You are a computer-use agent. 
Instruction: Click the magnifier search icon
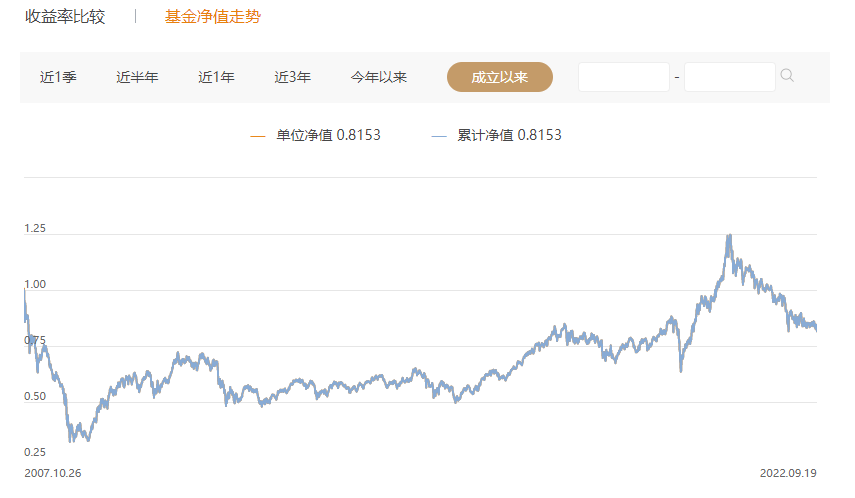click(787, 76)
